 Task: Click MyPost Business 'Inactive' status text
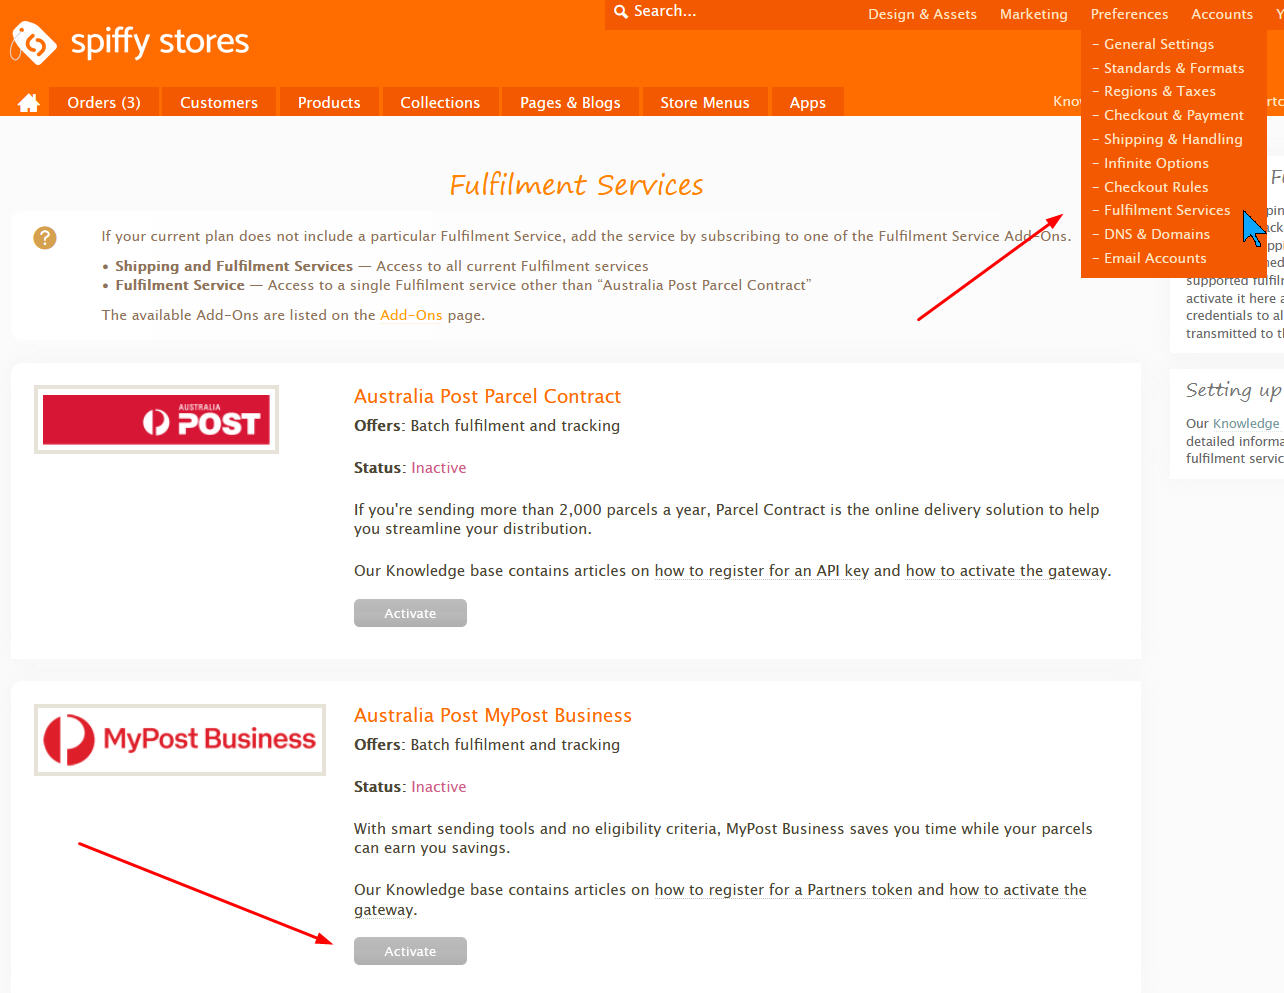coord(439,787)
